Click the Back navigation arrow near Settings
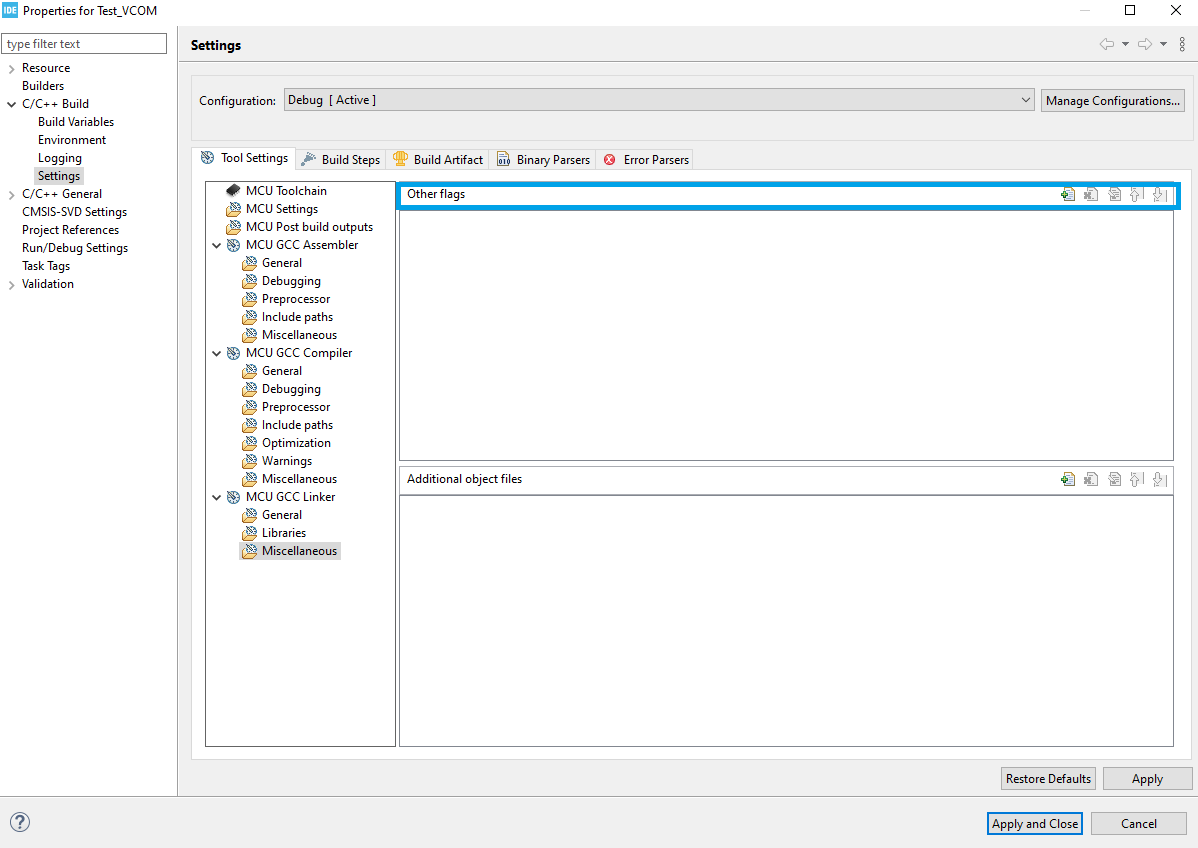Image resolution: width=1198 pixels, height=848 pixels. coord(1106,44)
